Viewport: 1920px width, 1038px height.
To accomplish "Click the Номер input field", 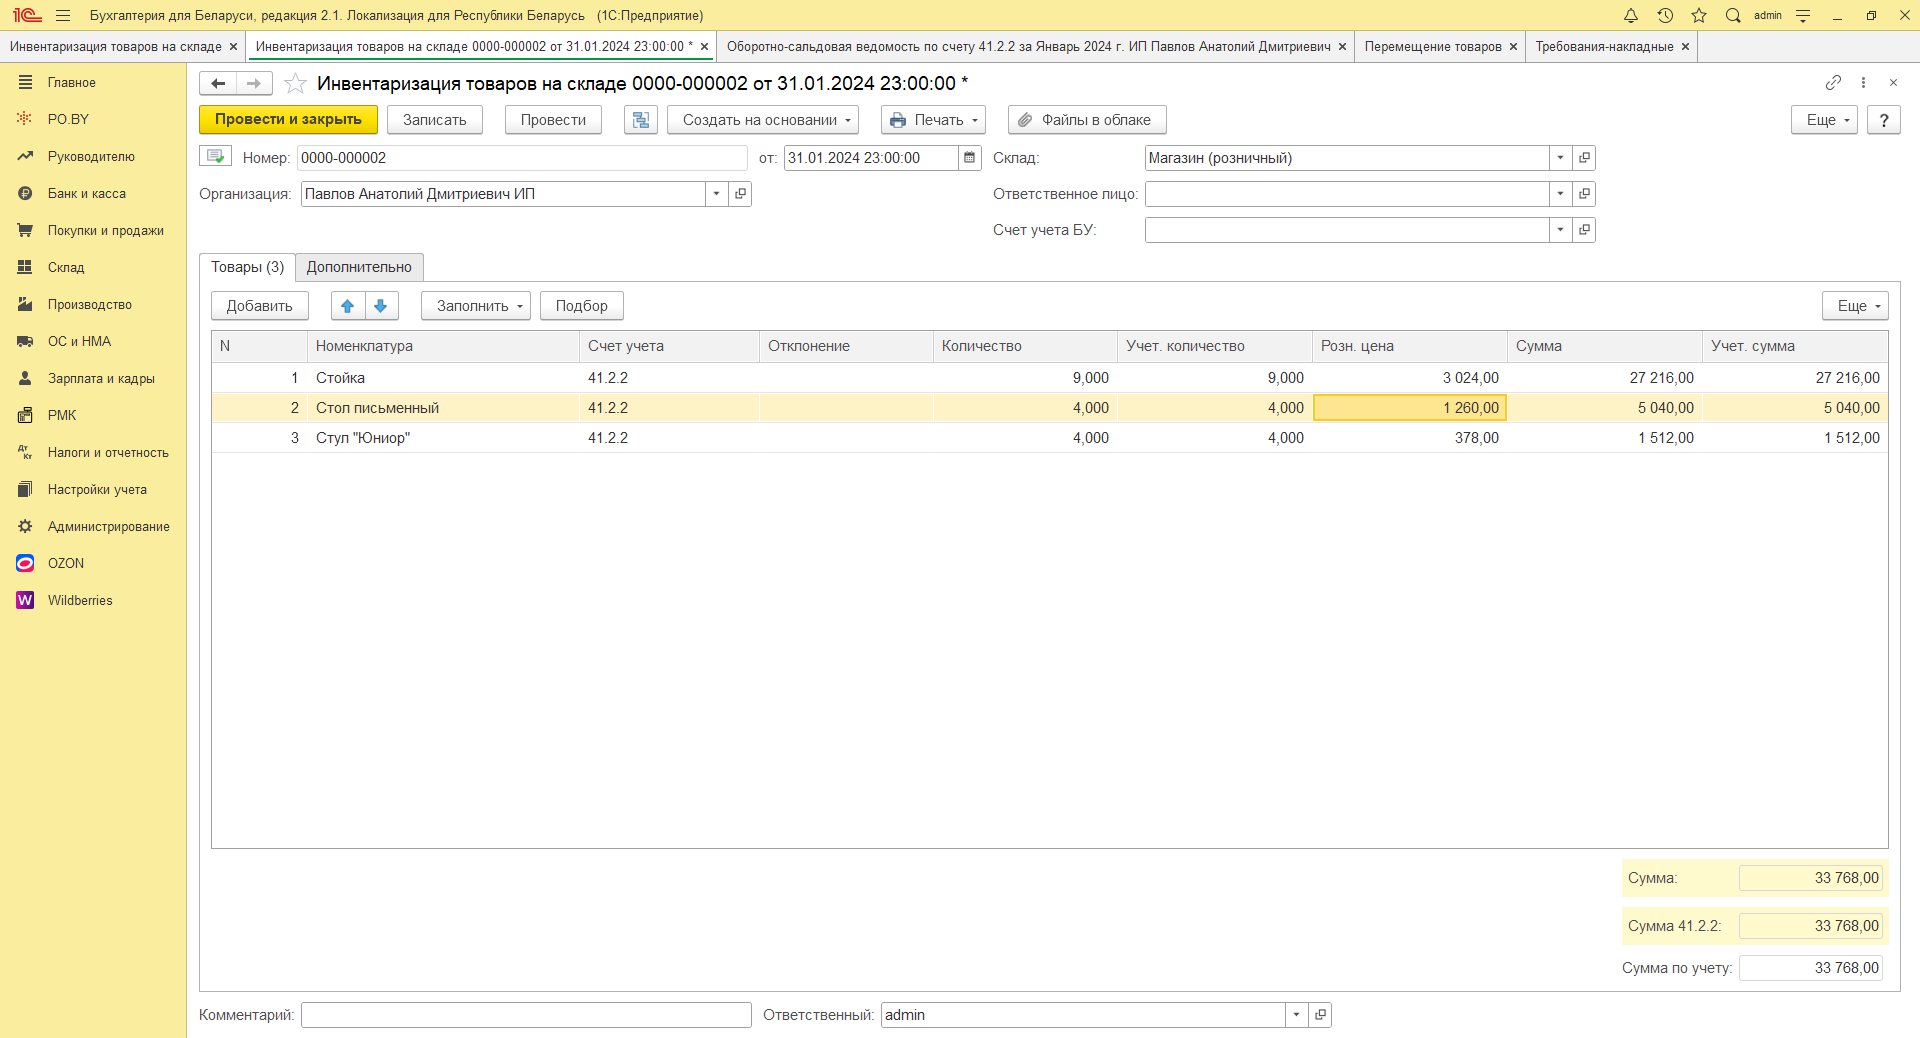I will pos(522,158).
